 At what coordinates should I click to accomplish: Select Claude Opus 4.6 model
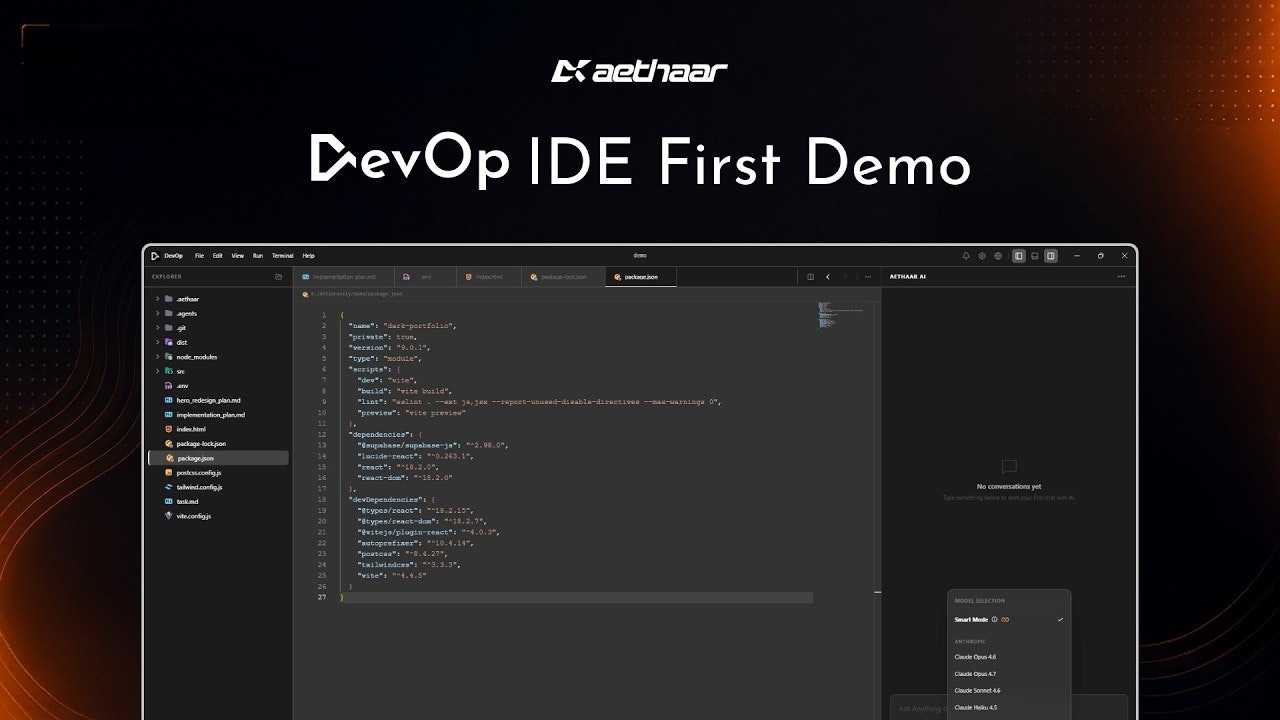pyautogui.click(x=1009, y=657)
